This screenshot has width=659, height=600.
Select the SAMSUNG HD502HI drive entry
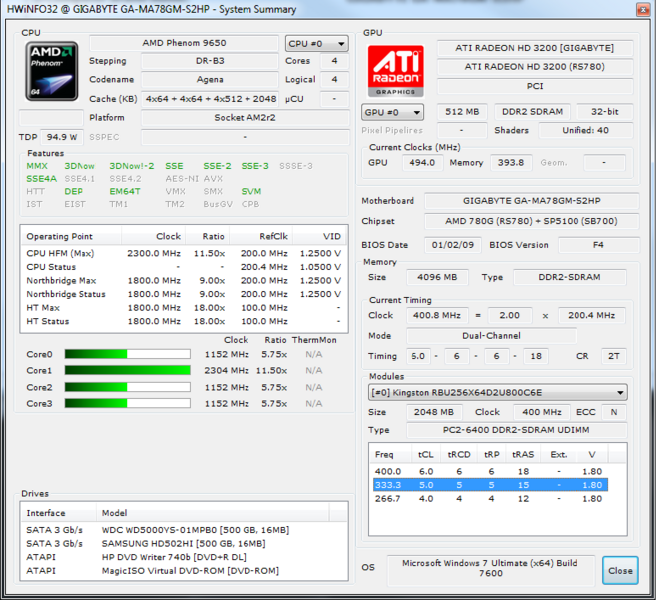pos(184,543)
